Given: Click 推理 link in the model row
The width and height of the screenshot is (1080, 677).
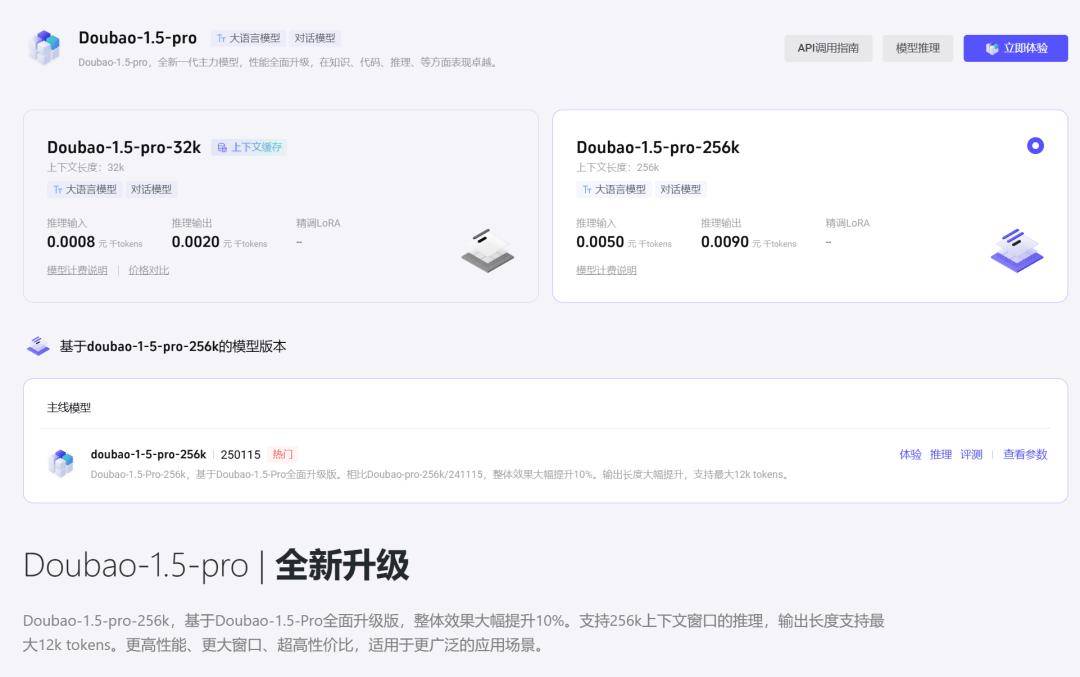Looking at the screenshot, I should [940, 455].
